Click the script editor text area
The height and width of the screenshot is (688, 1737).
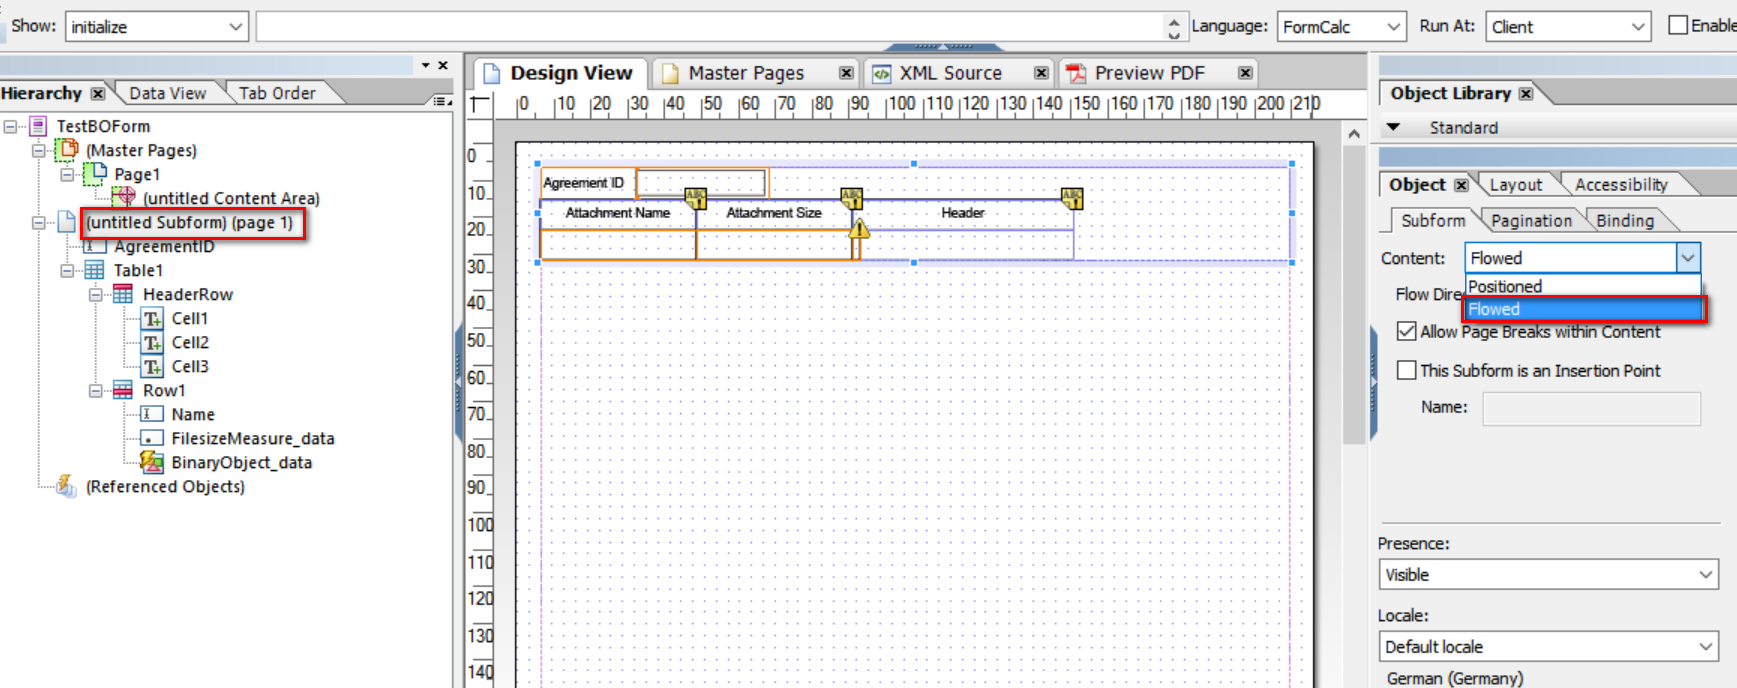(x=711, y=27)
